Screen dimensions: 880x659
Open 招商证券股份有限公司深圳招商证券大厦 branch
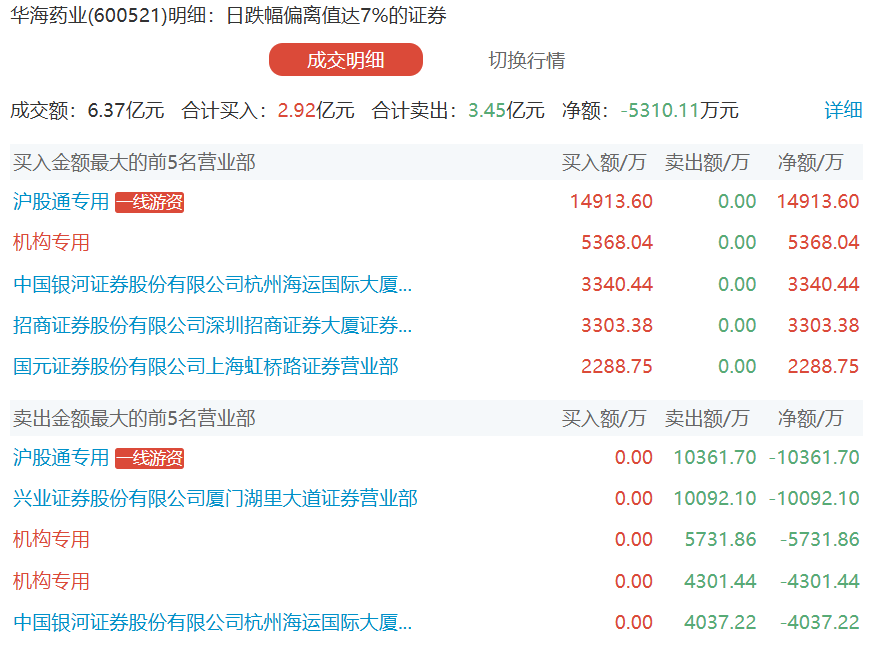pyautogui.click(x=212, y=325)
